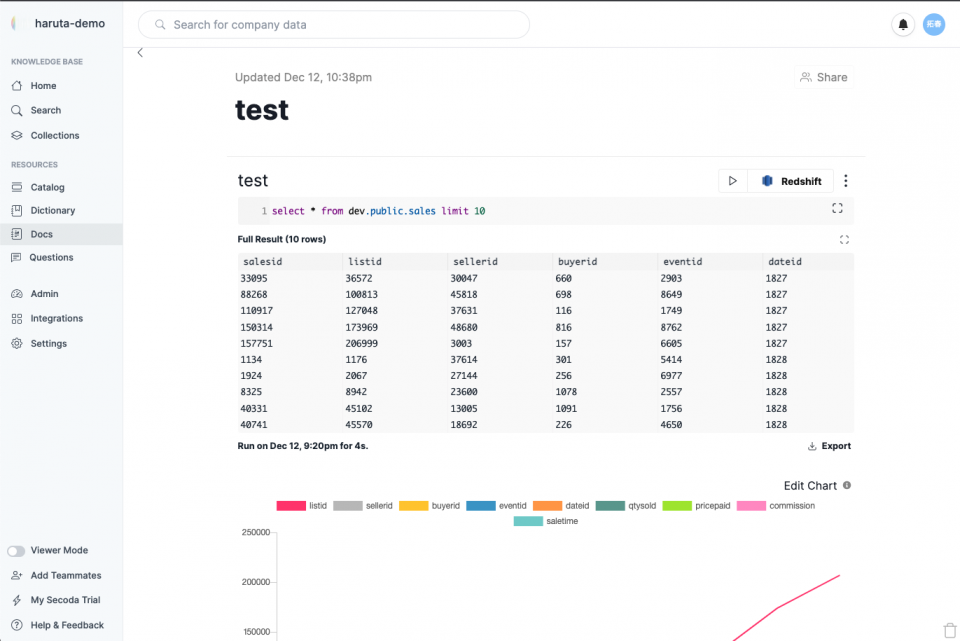
Task: Open Edit Chart settings
Action: 810,485
